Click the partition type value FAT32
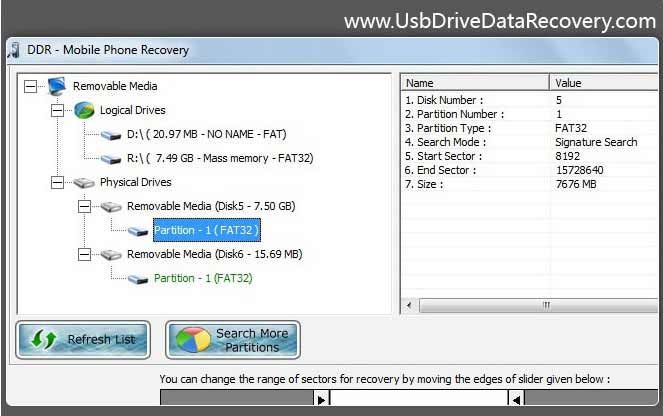The height and width of the screenshot is (416, 663). [x=571, y=128]
